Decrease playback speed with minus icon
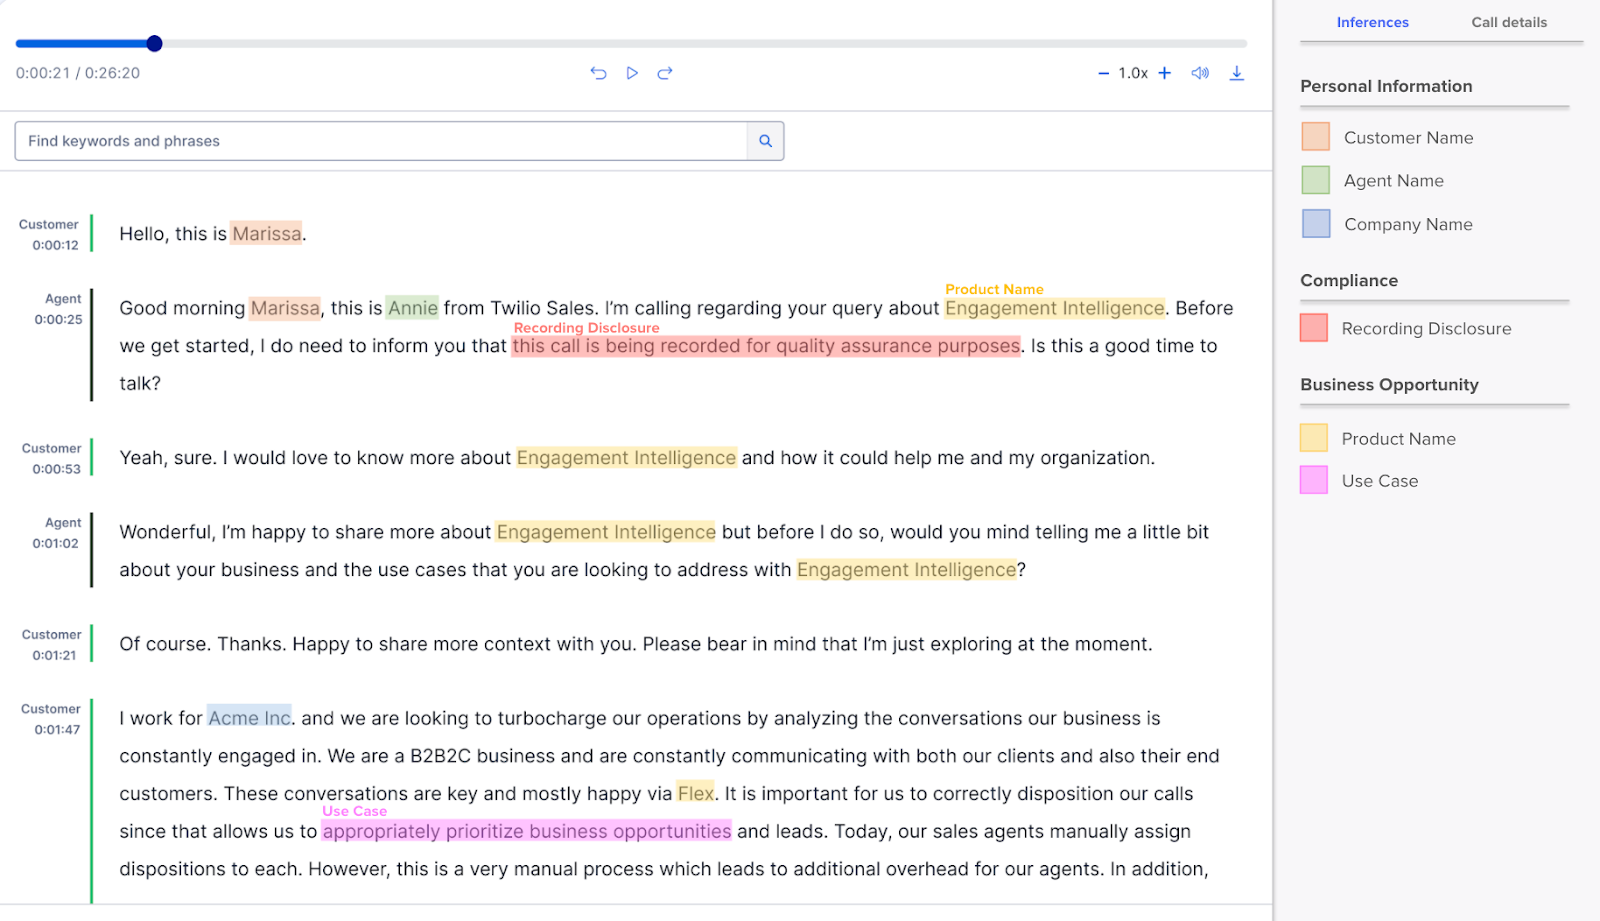1600x921 pixels. [x=1103, y=73]
